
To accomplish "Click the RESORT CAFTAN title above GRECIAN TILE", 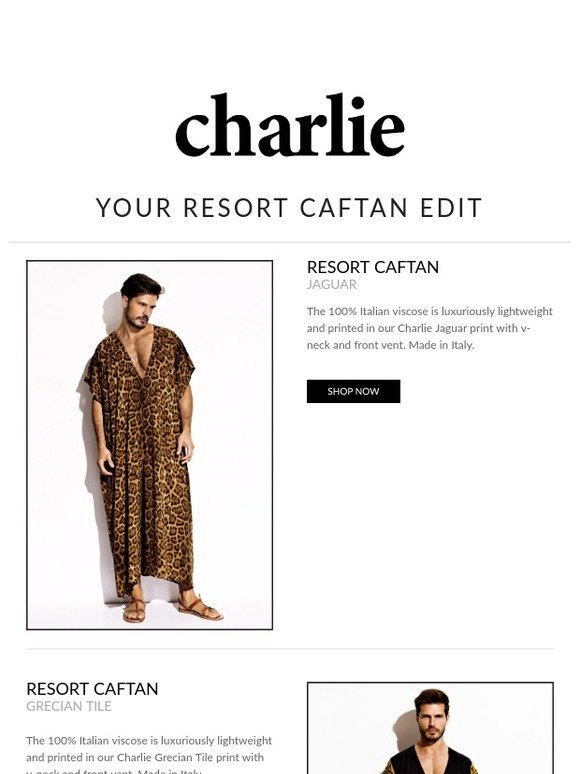I will pyautogui.click(x=92, y=689).
